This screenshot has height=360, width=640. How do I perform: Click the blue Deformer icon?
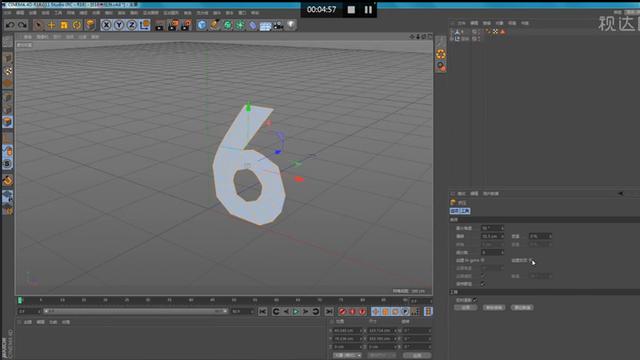[x=253, y=25]
